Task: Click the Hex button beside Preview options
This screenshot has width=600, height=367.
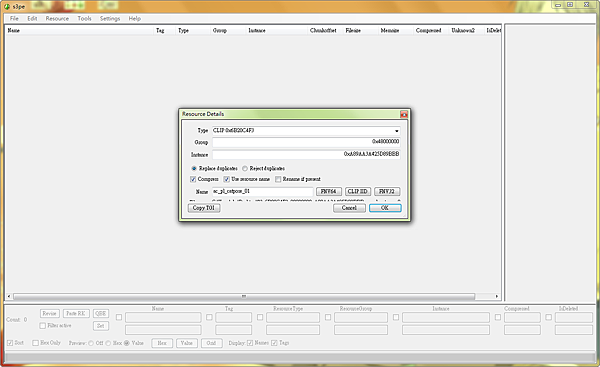Action: coord(162,343)
